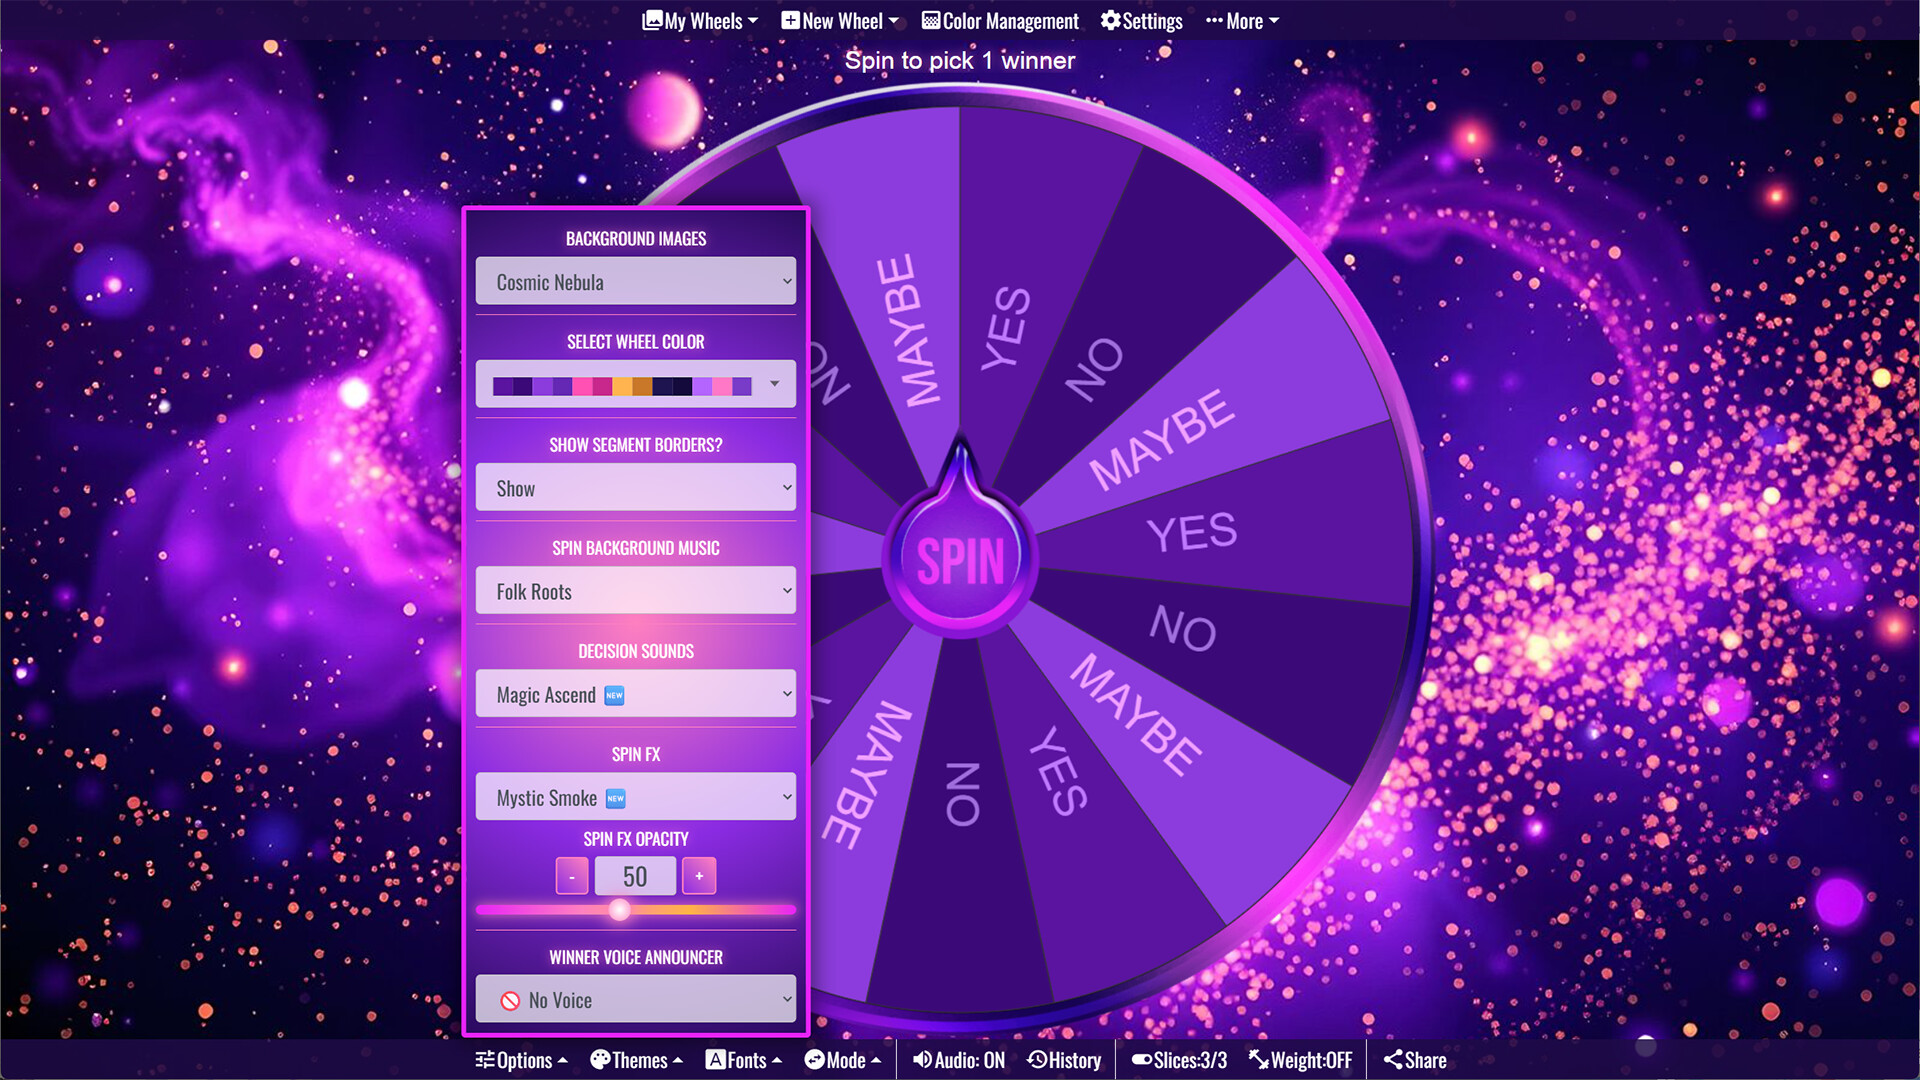Expand the Select Wheel Color palette
Screen dimensions: 1920x1080
tap(773, 383)
